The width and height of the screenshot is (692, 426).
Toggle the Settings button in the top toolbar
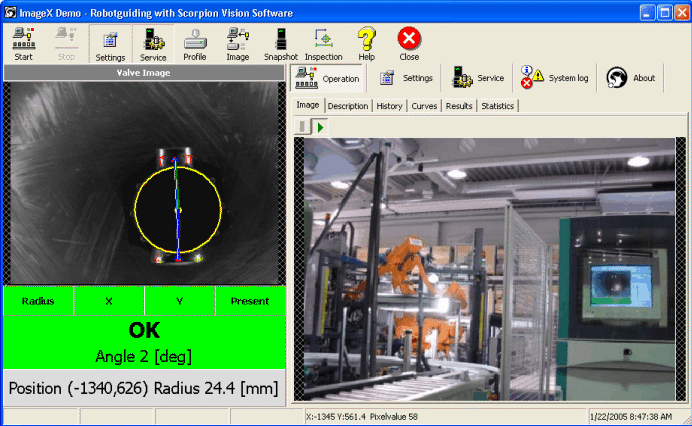coord(110,44)
